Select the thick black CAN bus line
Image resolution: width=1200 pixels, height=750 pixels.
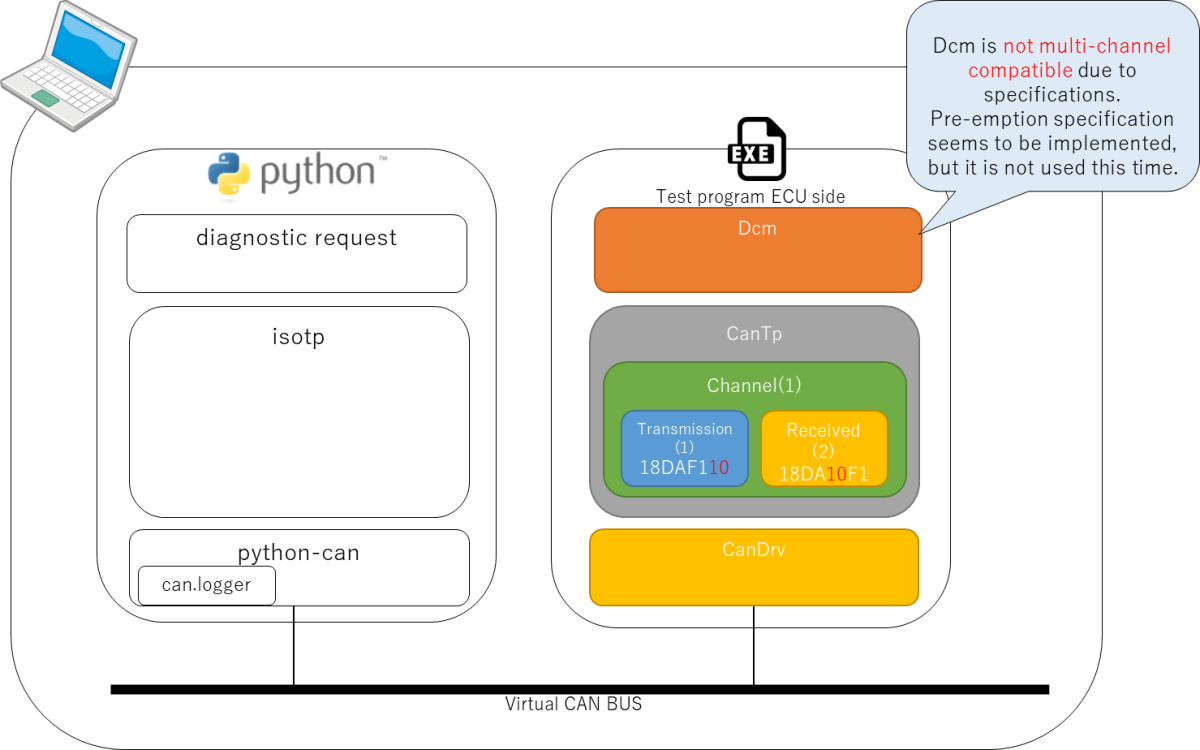click(580, 689)
